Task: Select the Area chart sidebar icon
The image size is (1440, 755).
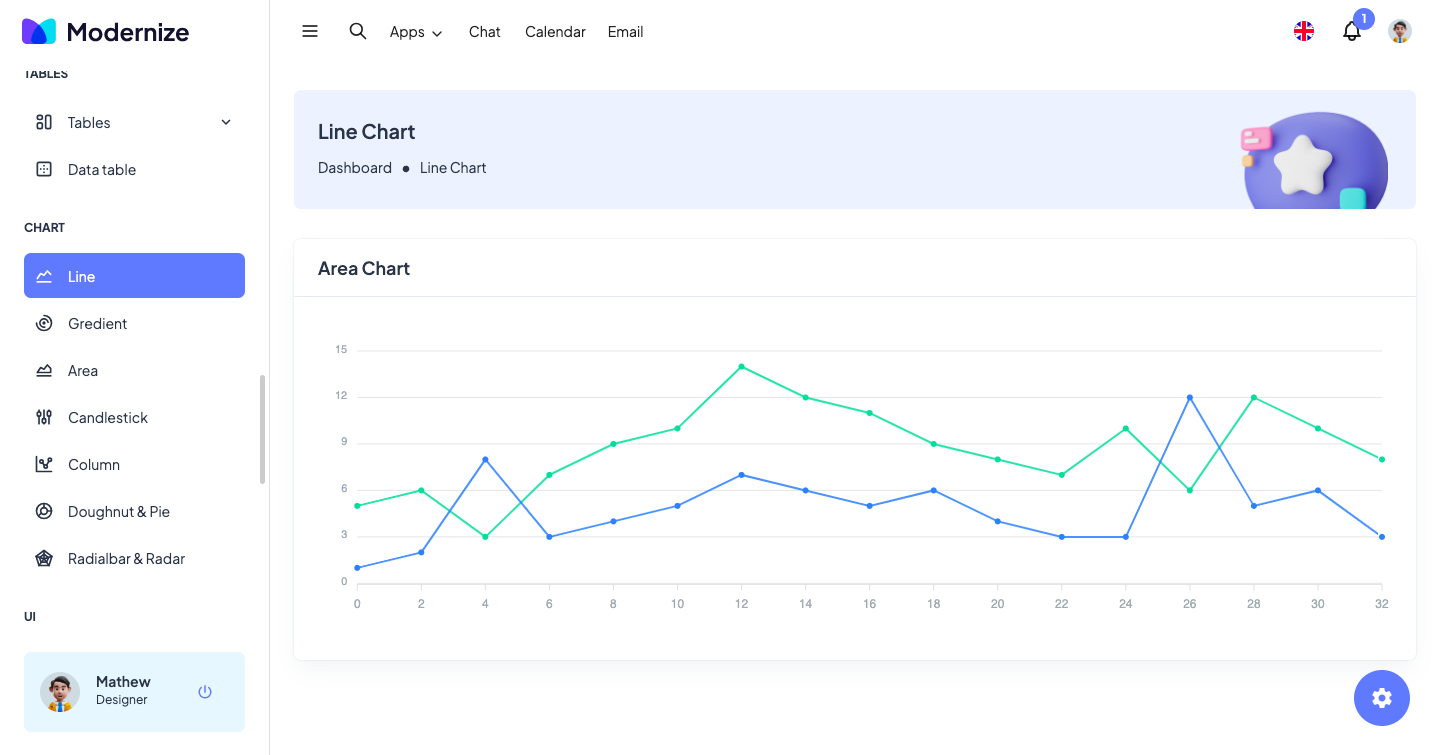Action: point(44,370)
